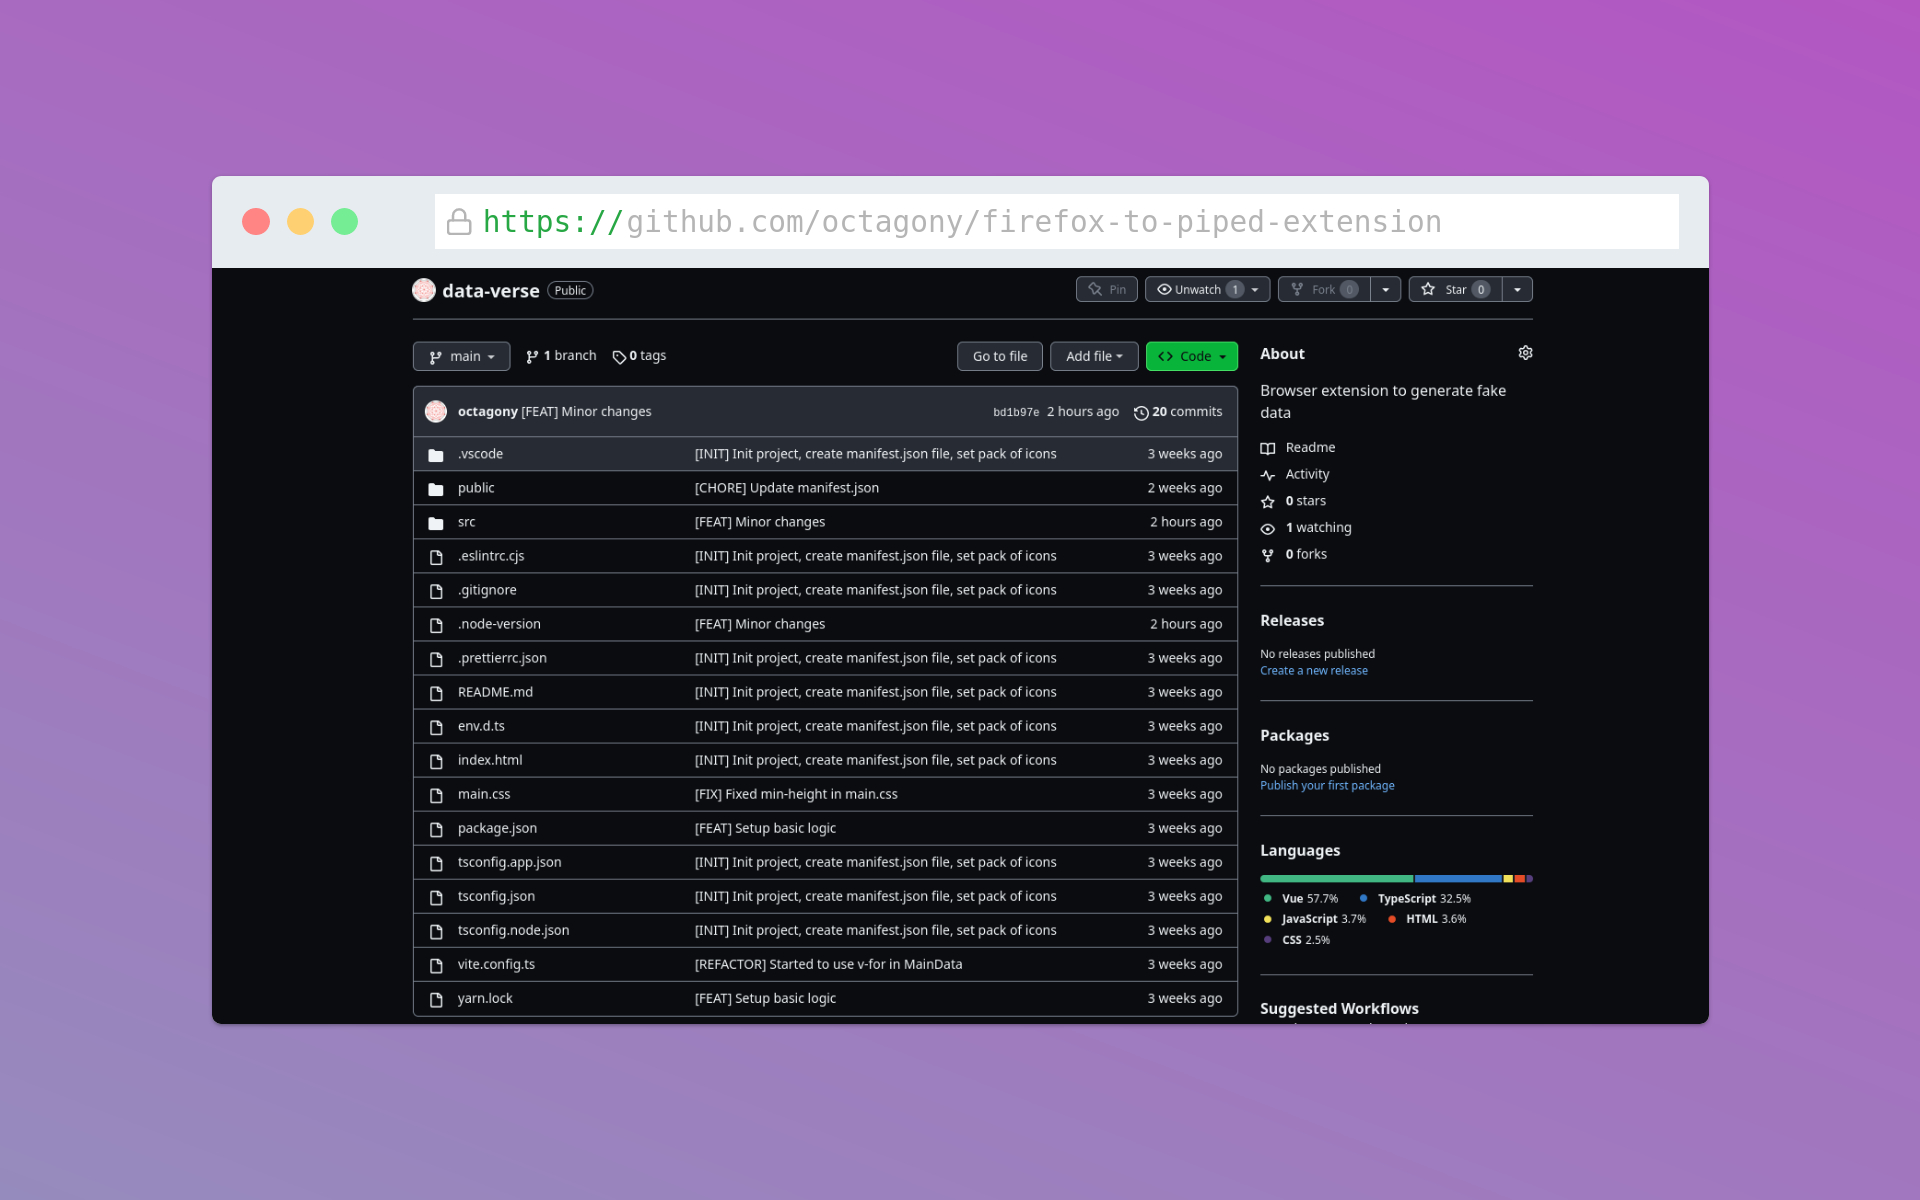
Task: Open the public folder icon
Action: tap(436, 489)
